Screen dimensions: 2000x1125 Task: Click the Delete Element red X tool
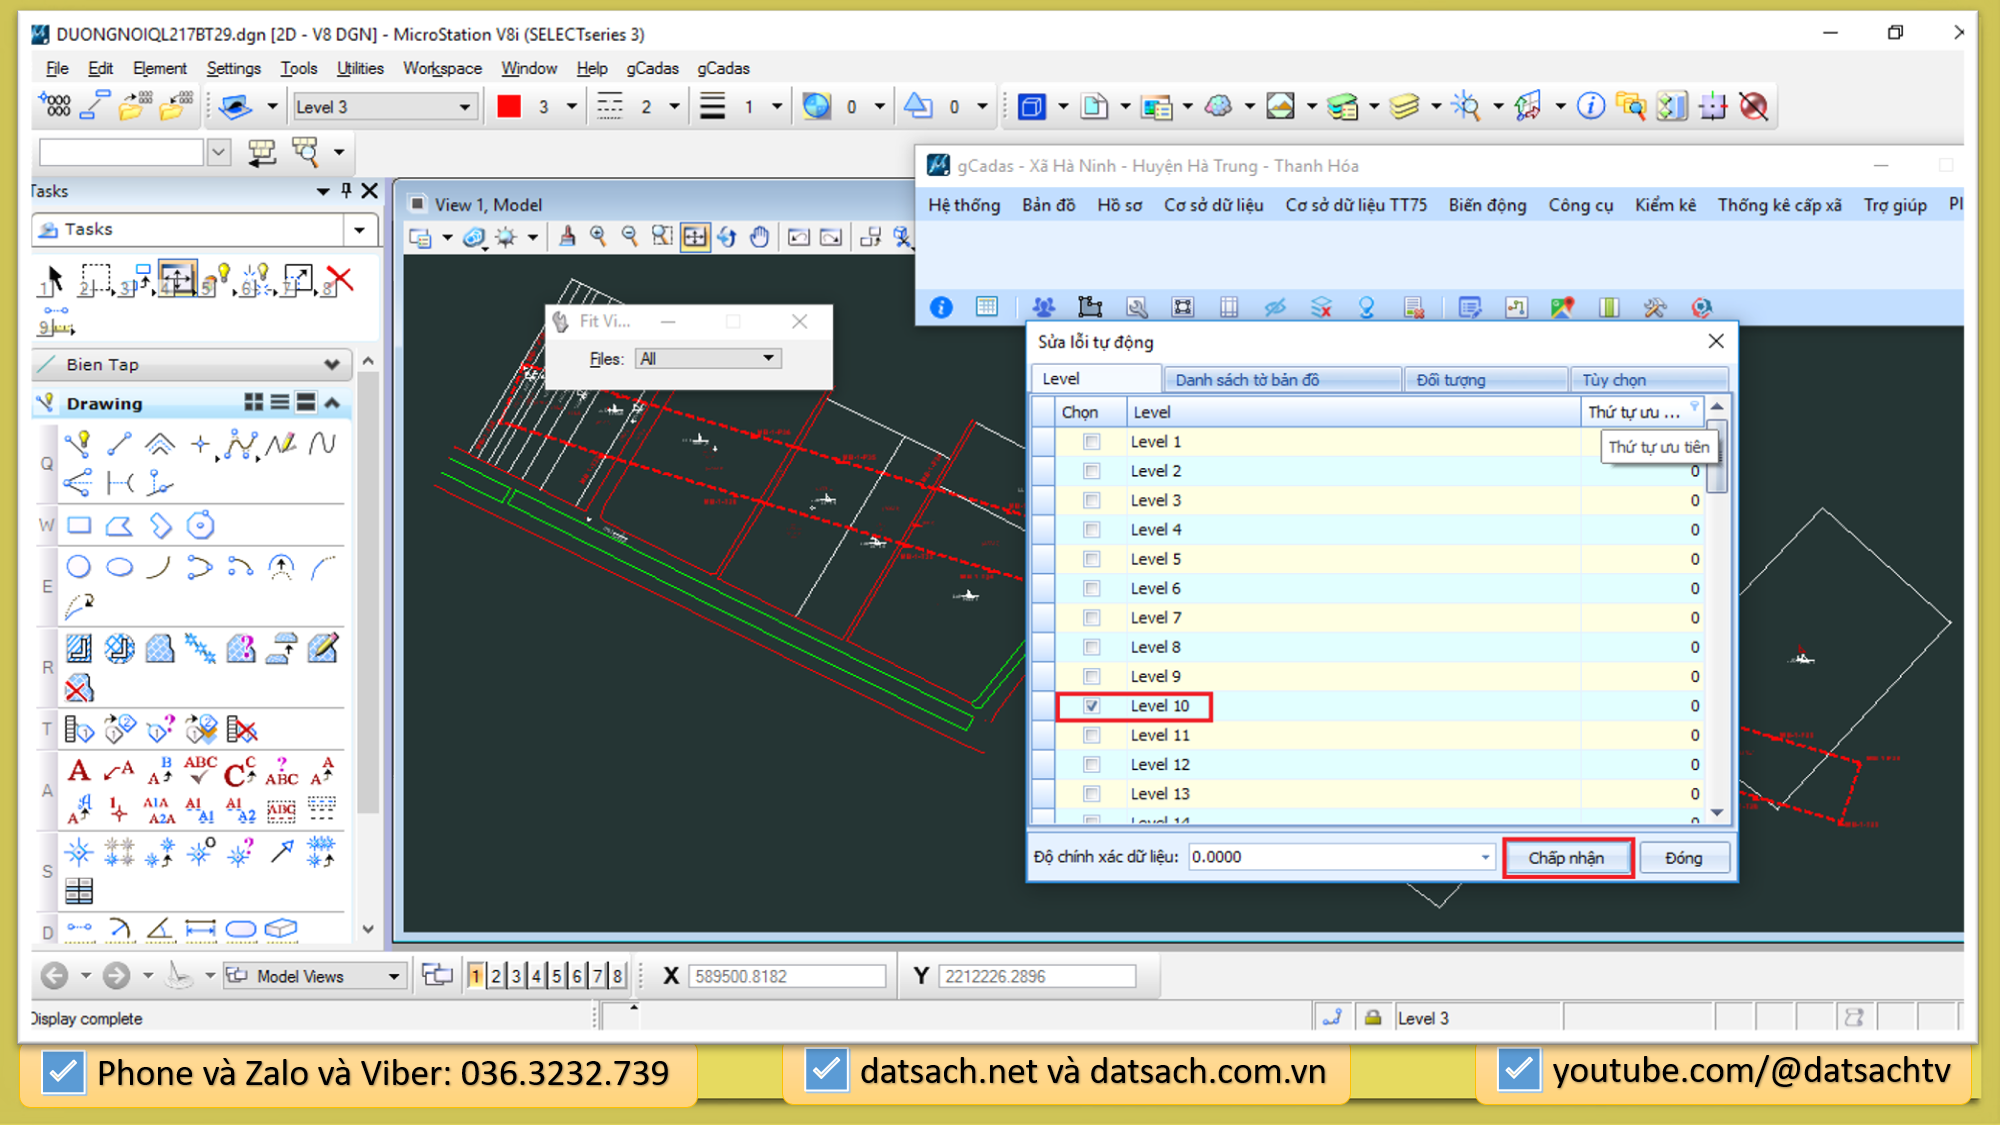(x=340, y=280)
